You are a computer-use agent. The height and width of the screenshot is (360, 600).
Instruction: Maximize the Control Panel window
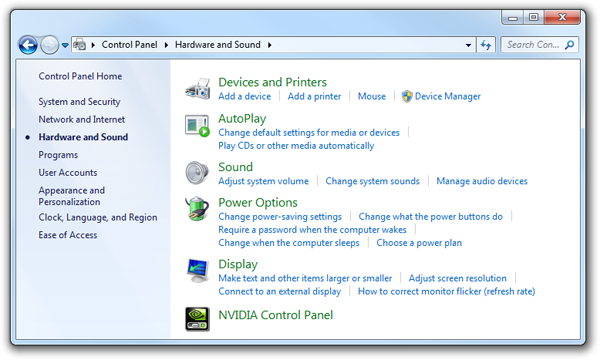coord(534,18)
